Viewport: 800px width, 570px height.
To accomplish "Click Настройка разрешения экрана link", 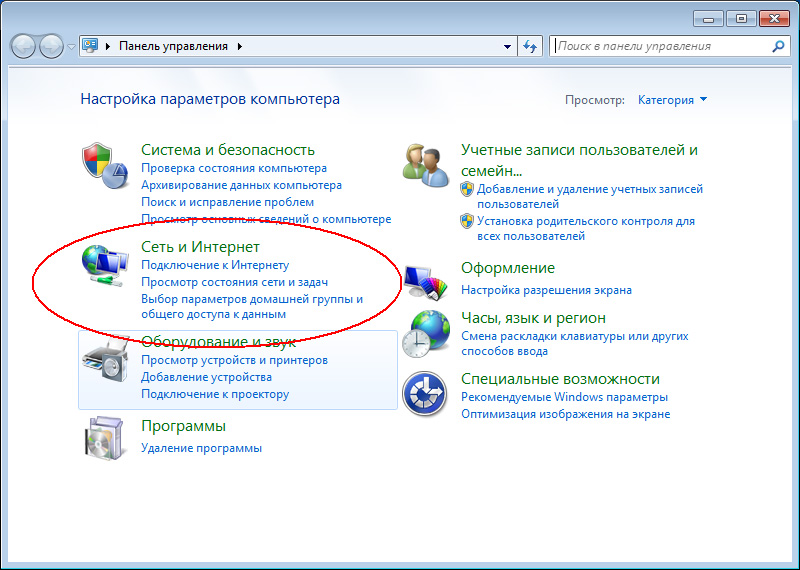I will (546, 290).
